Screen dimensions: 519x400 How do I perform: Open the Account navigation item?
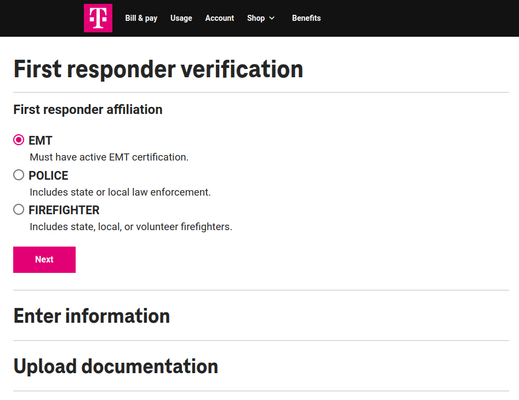[x=219, y=18]
